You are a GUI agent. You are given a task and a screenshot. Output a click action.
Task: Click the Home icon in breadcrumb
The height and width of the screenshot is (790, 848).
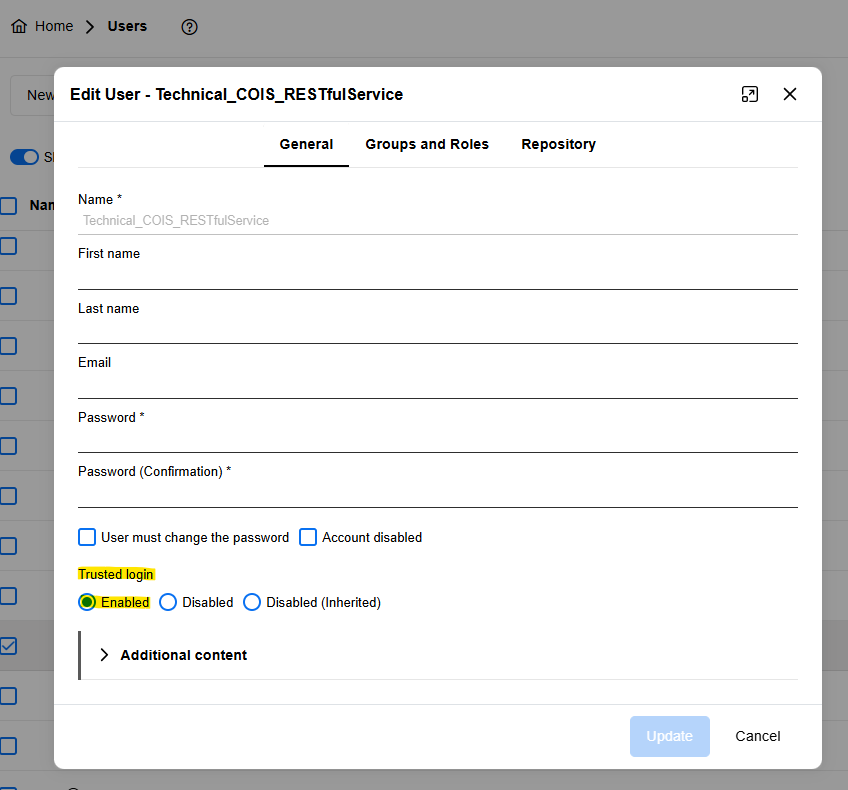[x=19, y=27]
